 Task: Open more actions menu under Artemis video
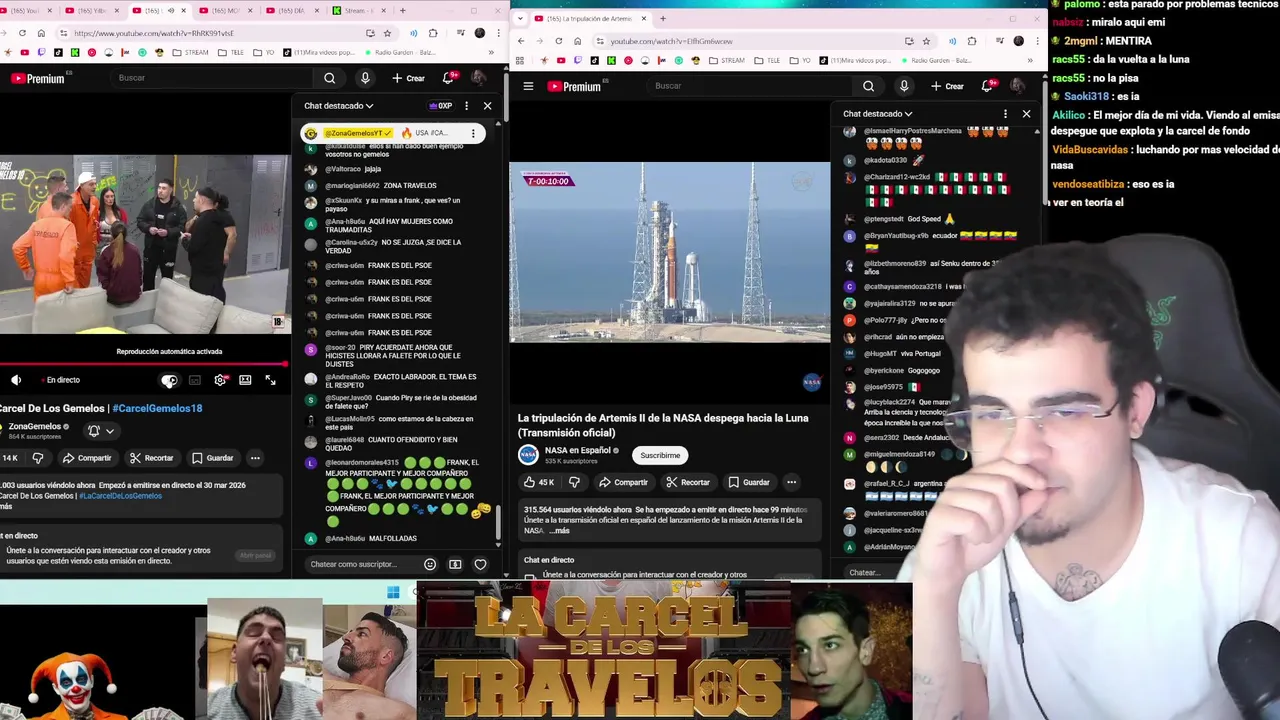click(791, 482)
